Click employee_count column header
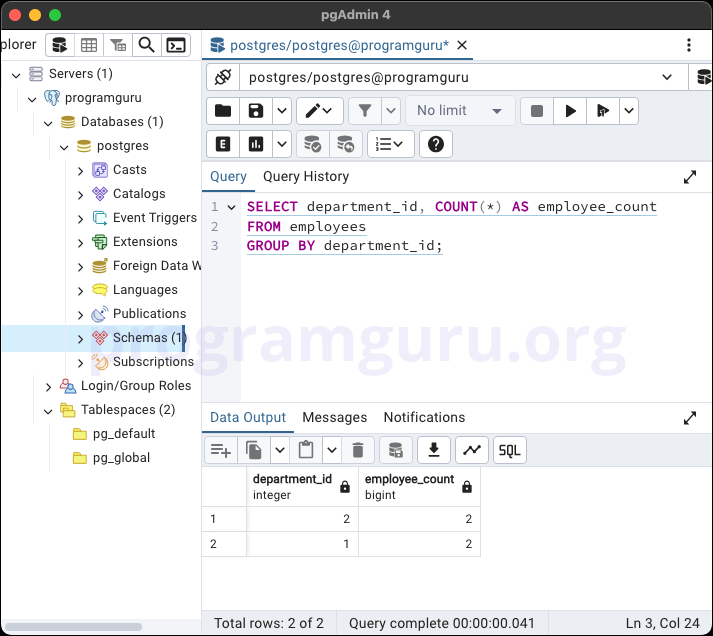Image resolution: width=713 pixels, height=636 pixels. pos(419,487)
